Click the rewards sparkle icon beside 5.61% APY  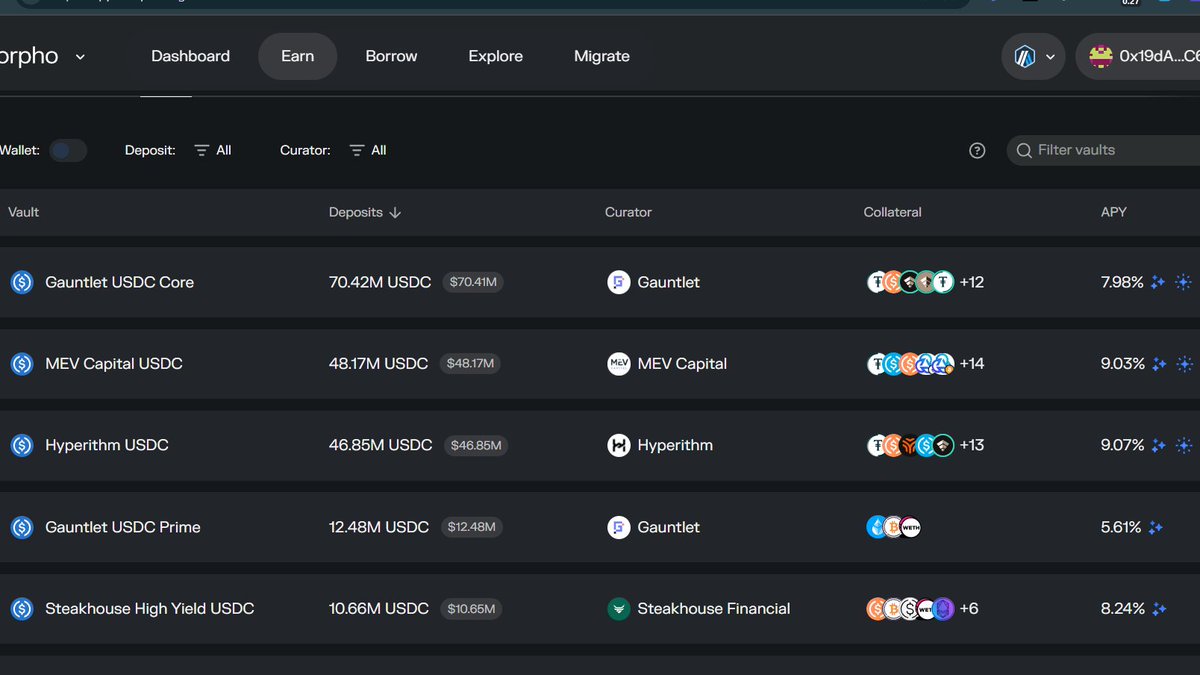click(x=1156, y=527)
